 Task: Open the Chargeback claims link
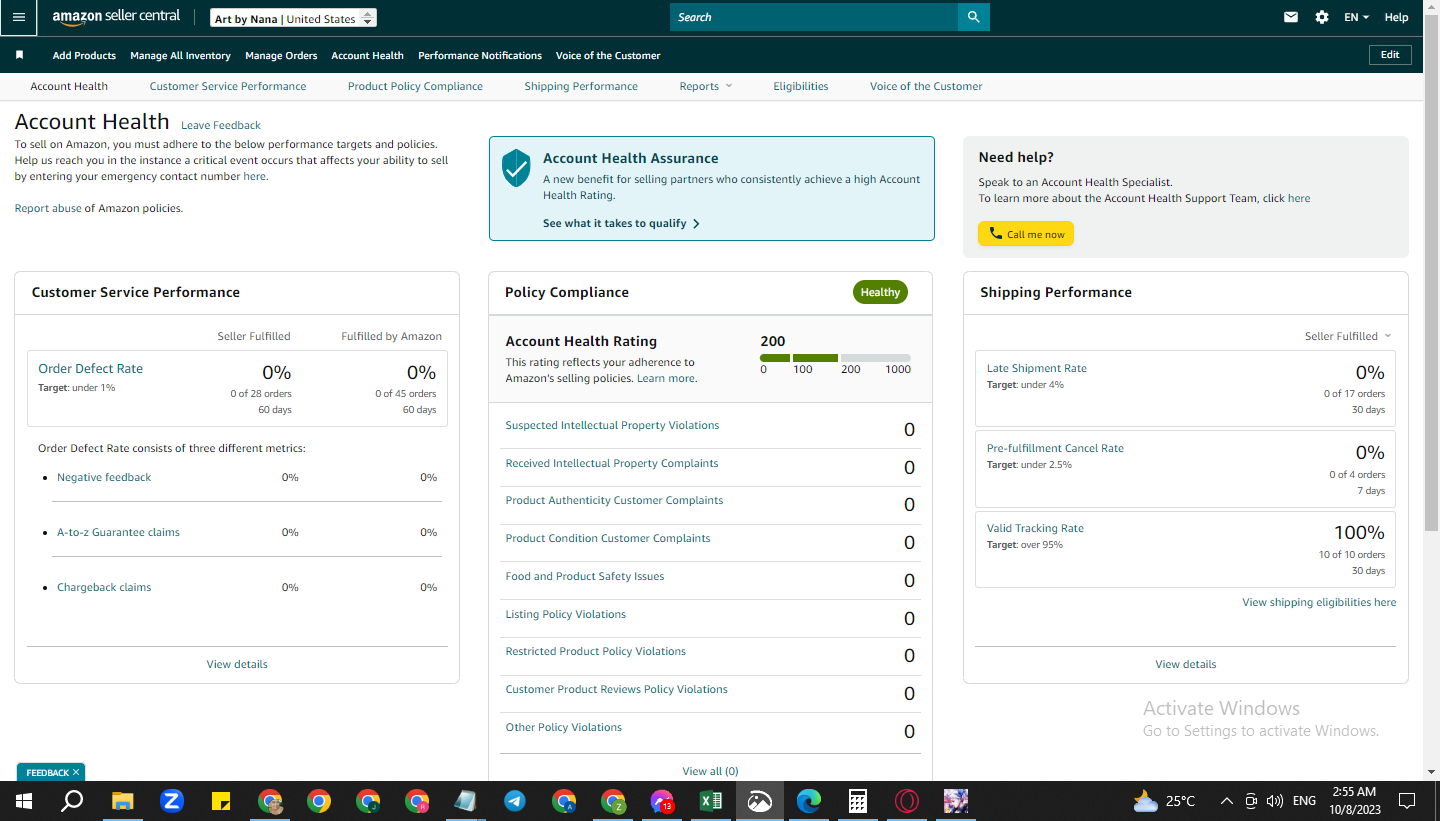point(104,587)
